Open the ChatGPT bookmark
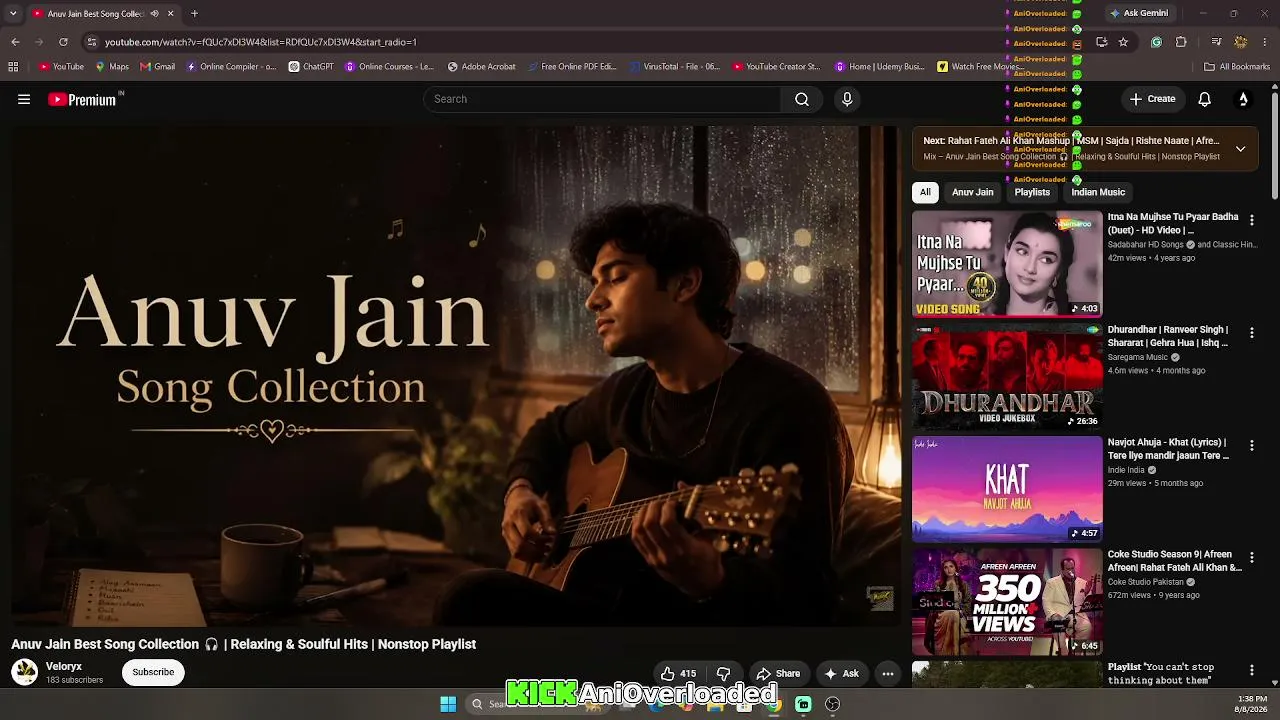The height and width of the screenshot is (720, 1280). click(x=311, y=67)
